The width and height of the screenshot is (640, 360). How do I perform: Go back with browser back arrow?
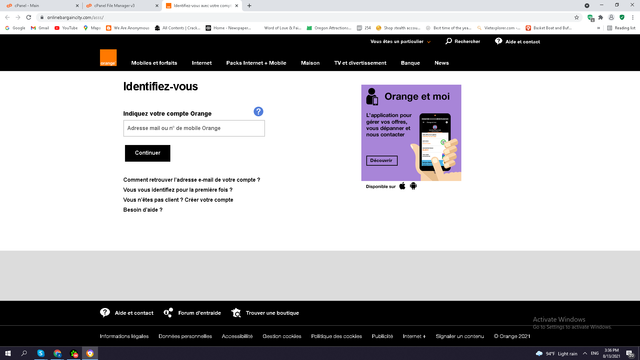coord(7,18)
